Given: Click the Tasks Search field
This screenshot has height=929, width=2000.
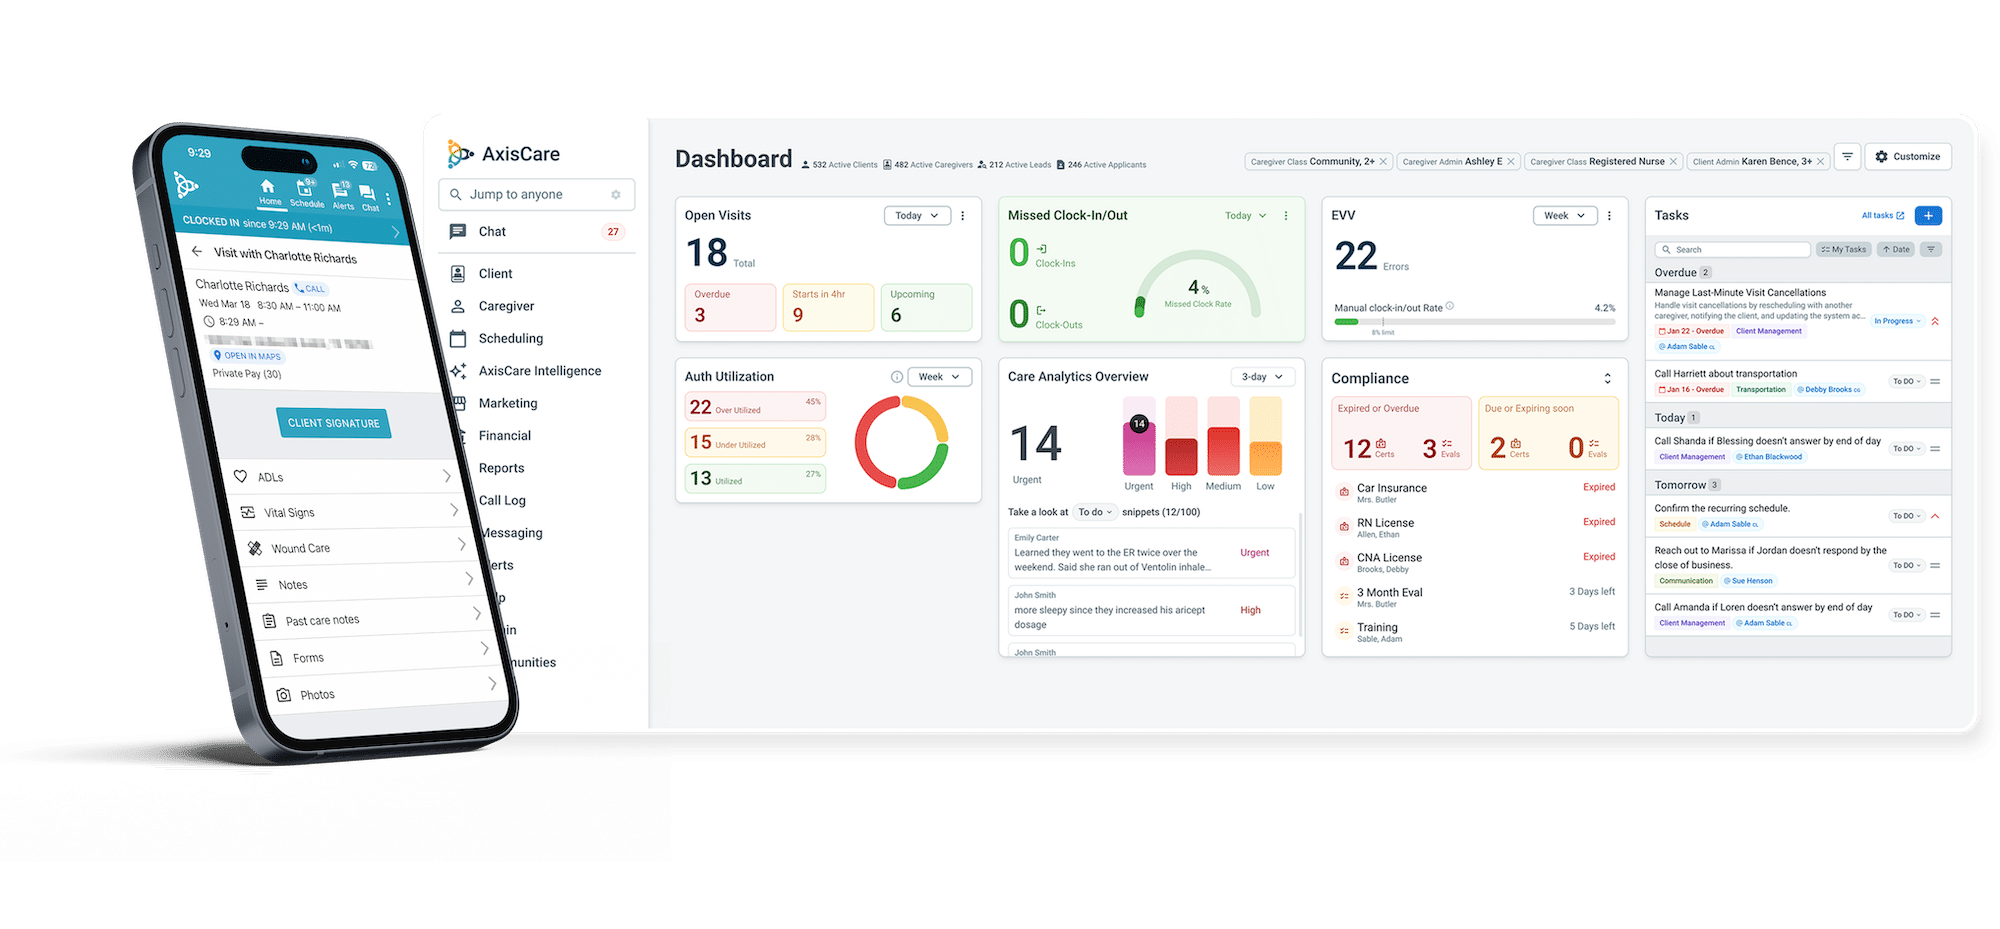Looking at the screenshot, I should coord(1732,249).
